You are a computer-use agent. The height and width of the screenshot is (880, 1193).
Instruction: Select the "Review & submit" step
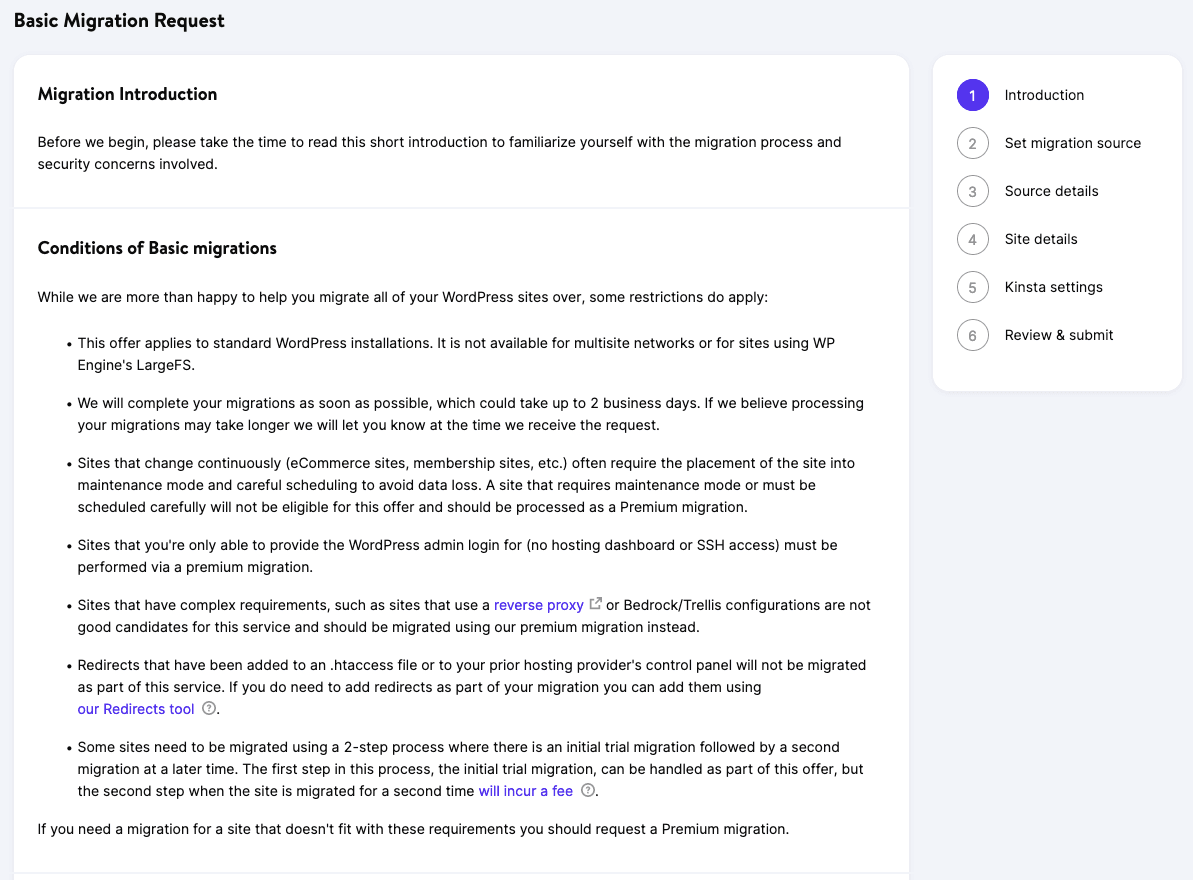(x=1058, y=335)
